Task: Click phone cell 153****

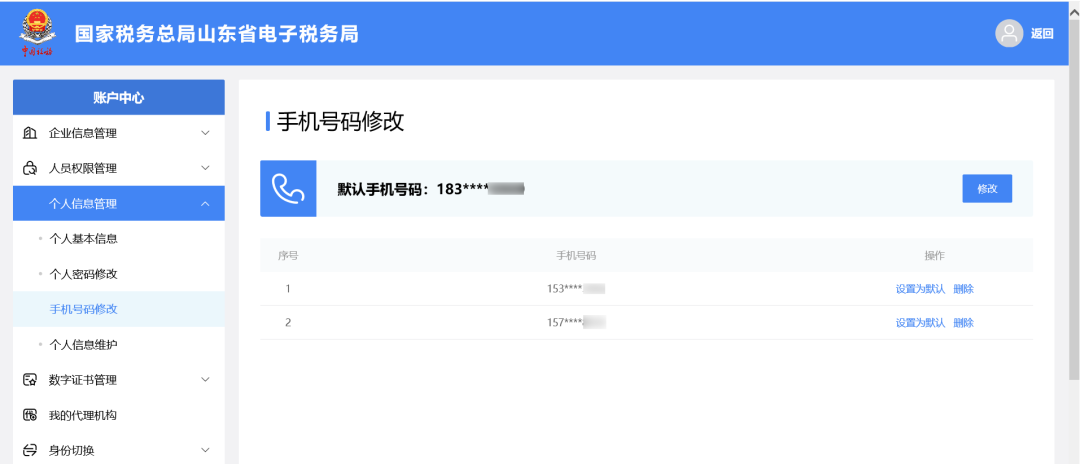Action: 576,289
